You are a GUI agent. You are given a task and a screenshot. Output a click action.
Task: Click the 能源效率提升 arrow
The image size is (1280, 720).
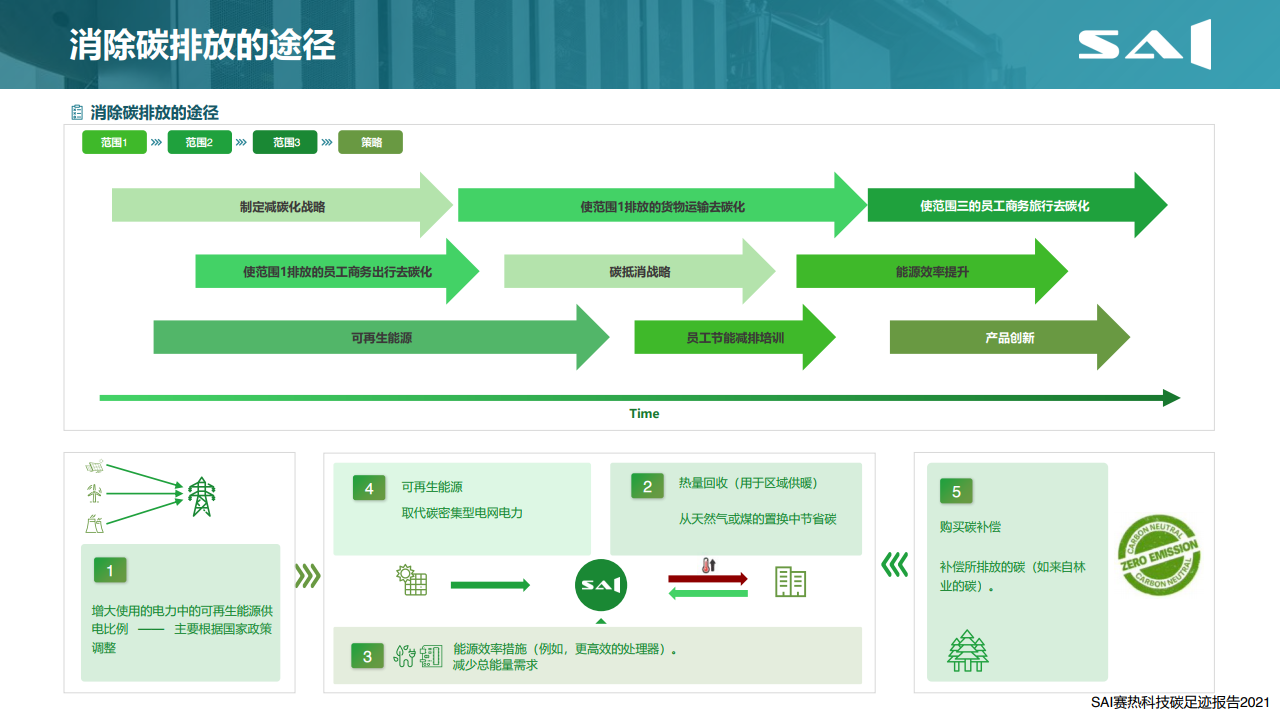coord(932,271)
